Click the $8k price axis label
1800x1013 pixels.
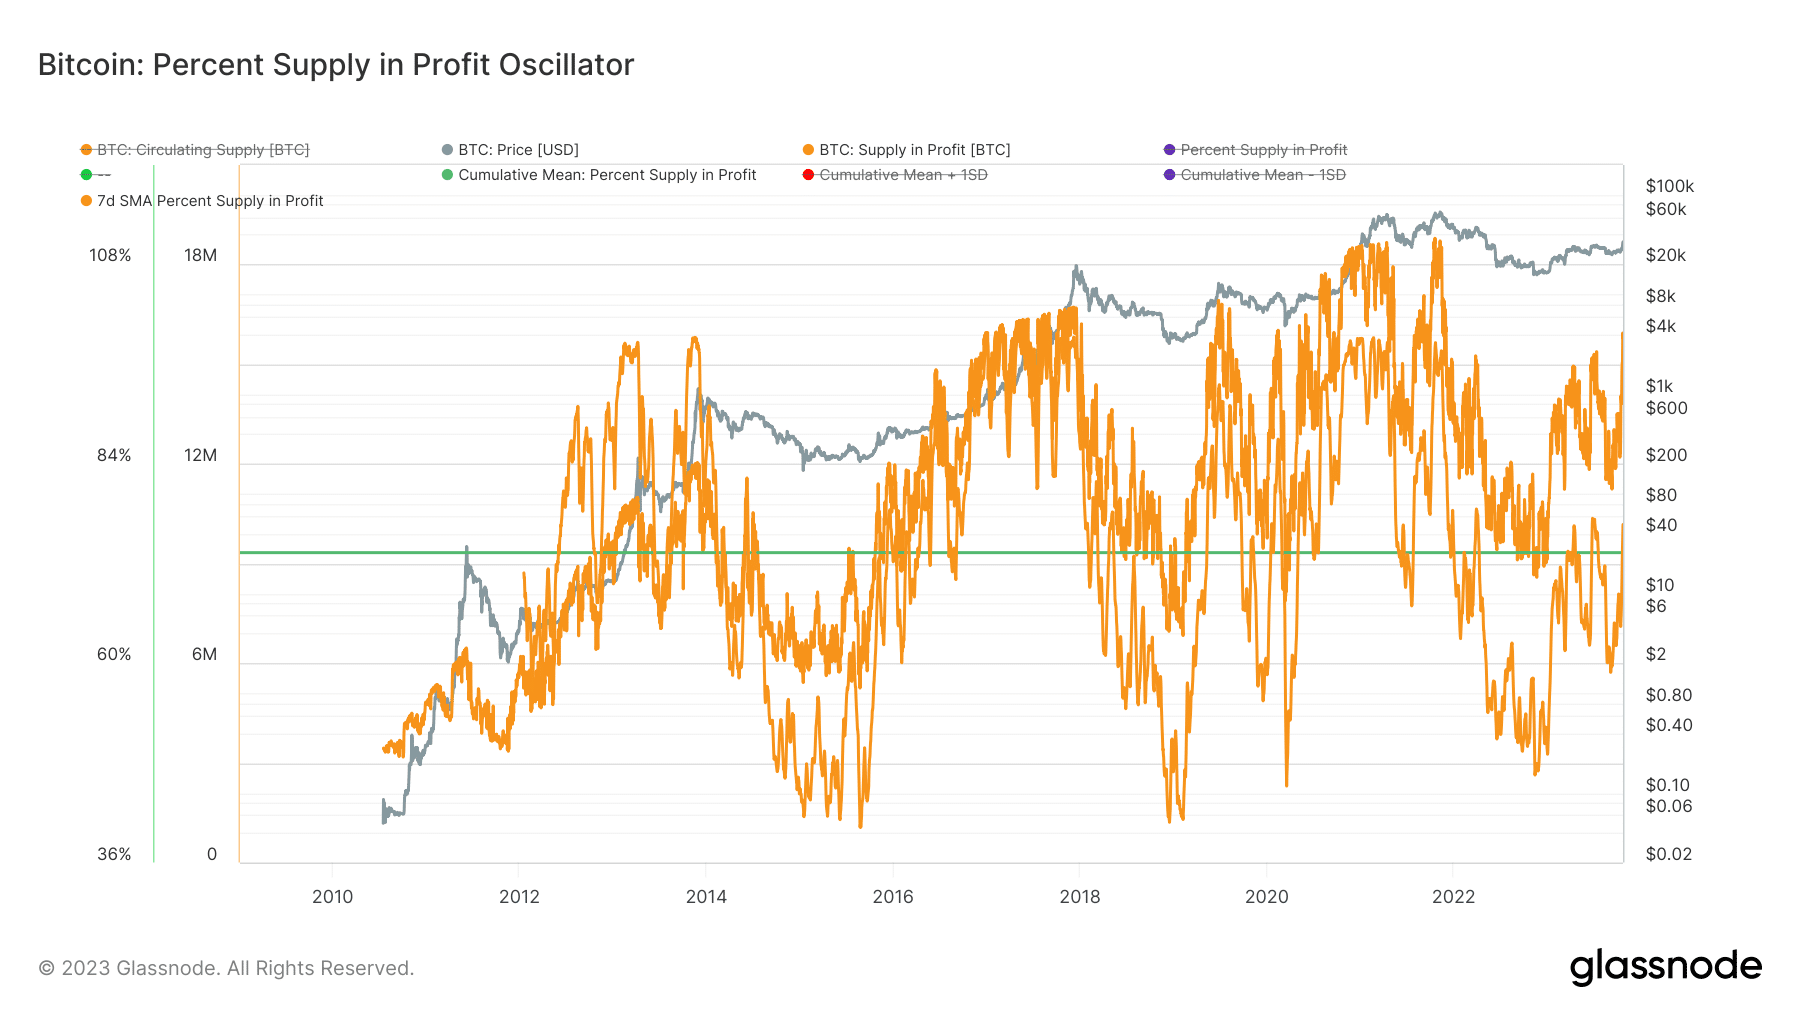1661,296
